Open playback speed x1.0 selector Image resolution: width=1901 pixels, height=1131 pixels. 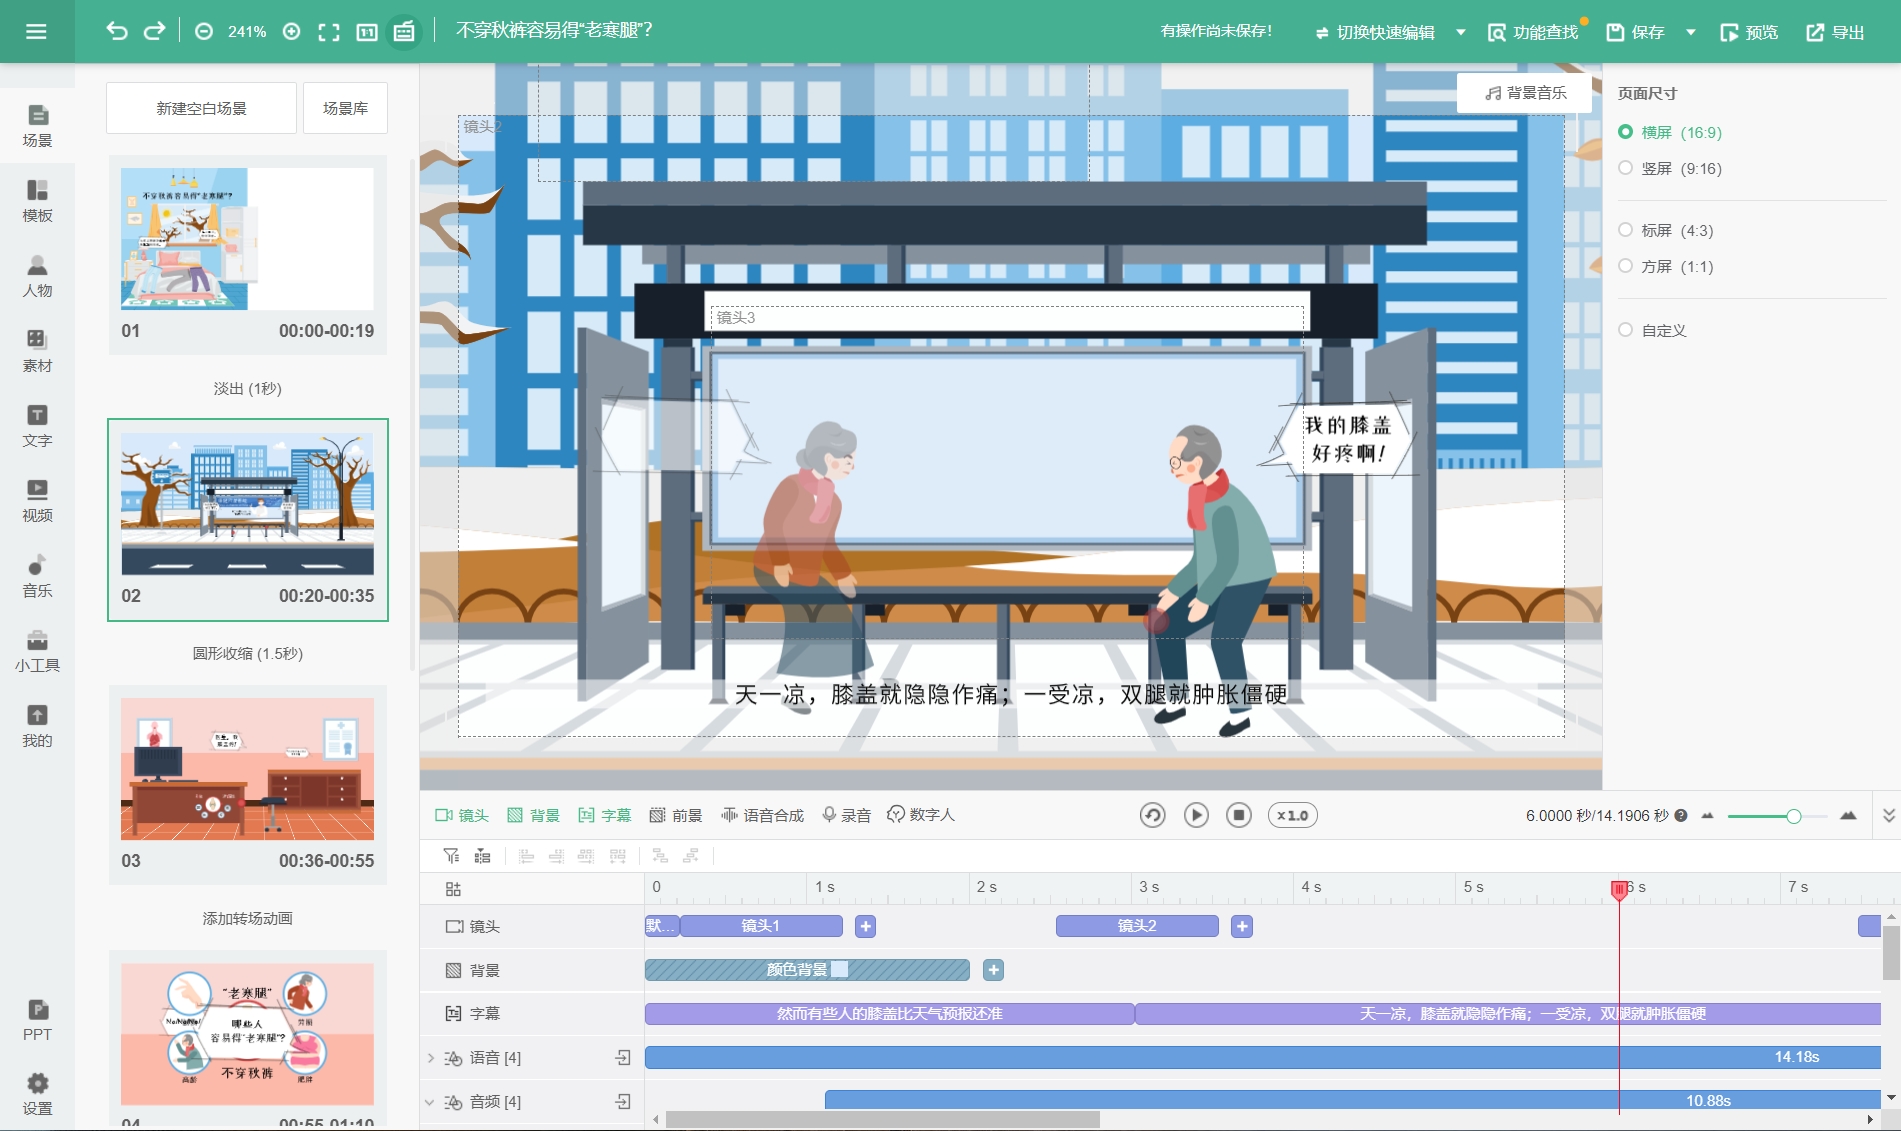tap(1293, 815)
